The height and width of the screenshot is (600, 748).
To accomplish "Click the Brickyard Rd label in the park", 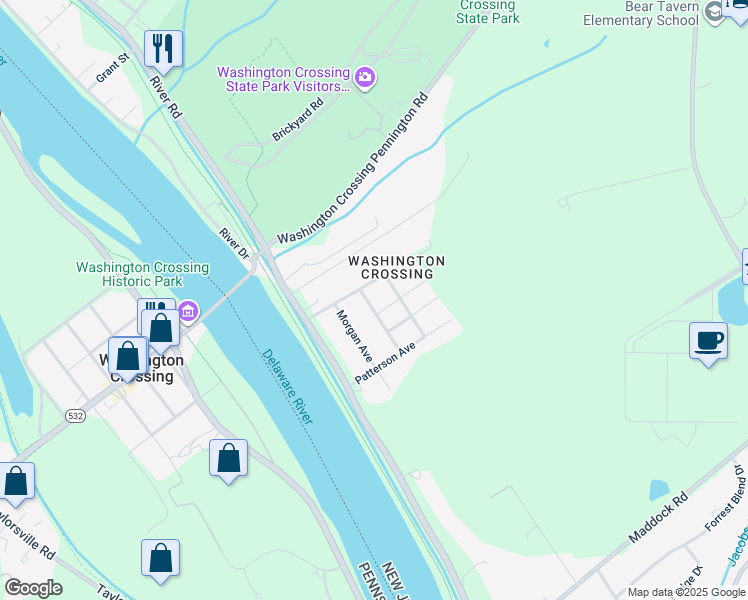I will tap(298, 119).
